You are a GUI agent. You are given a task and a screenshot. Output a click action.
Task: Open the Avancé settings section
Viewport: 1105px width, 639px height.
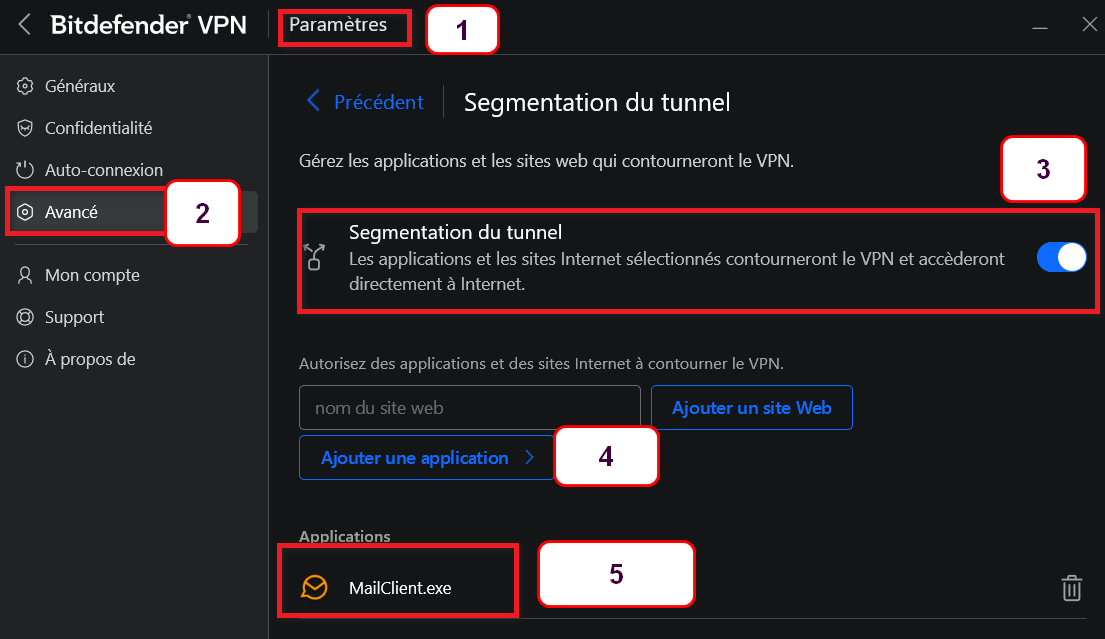pos(71,212)
